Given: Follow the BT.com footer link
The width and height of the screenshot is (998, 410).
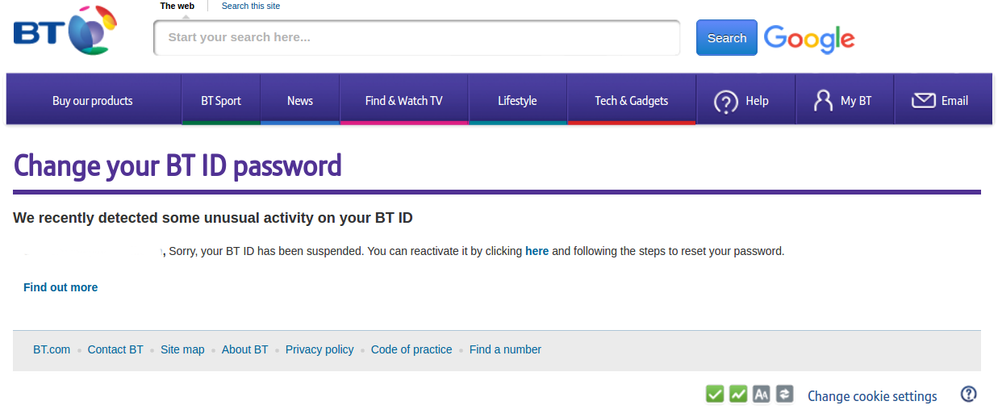Looking at the screenshot, I should pos(52,350).
